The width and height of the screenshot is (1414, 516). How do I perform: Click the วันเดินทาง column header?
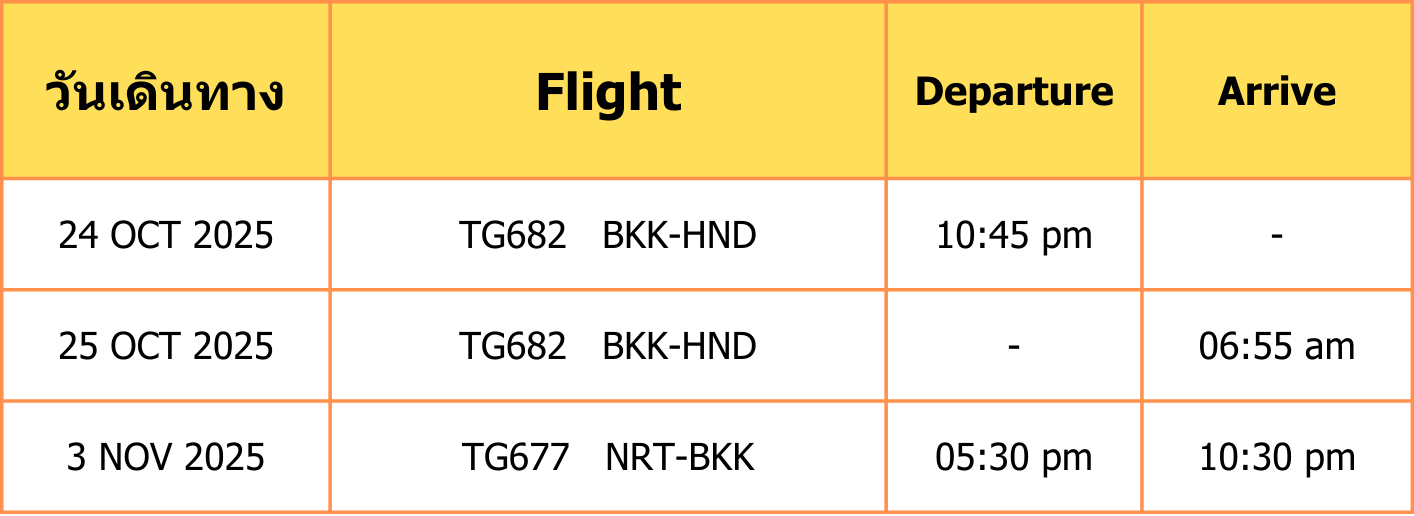[x=165, y=92]
